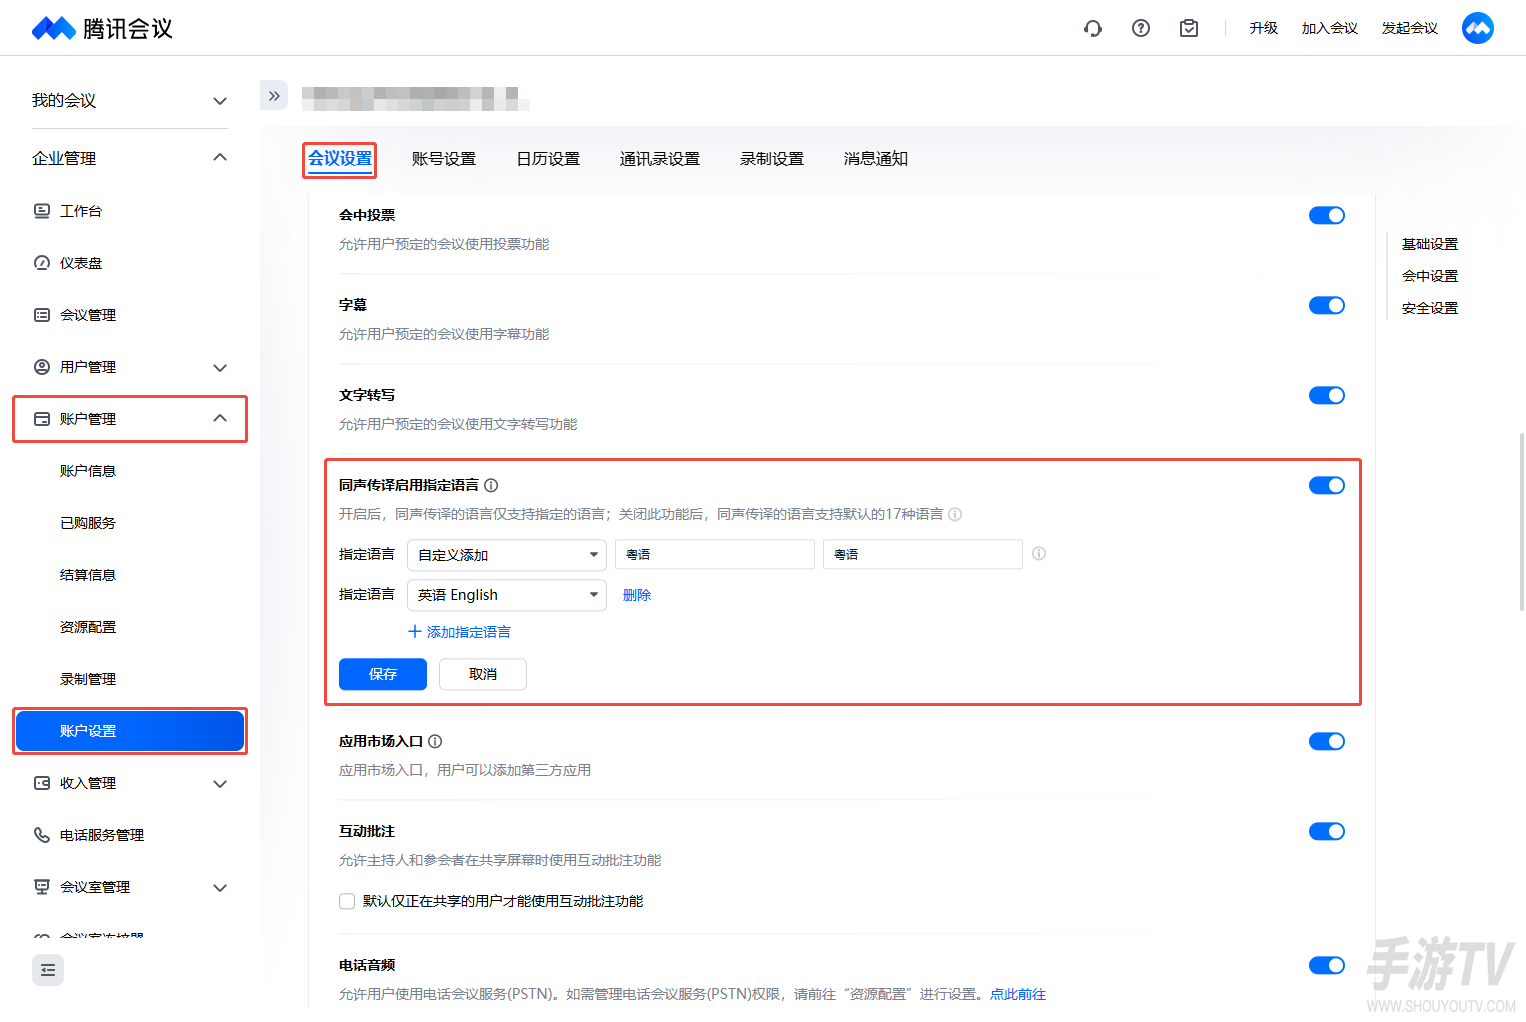
Task: Click info icon next to 同声传译启用指定语言
Action: click(491, 485)
